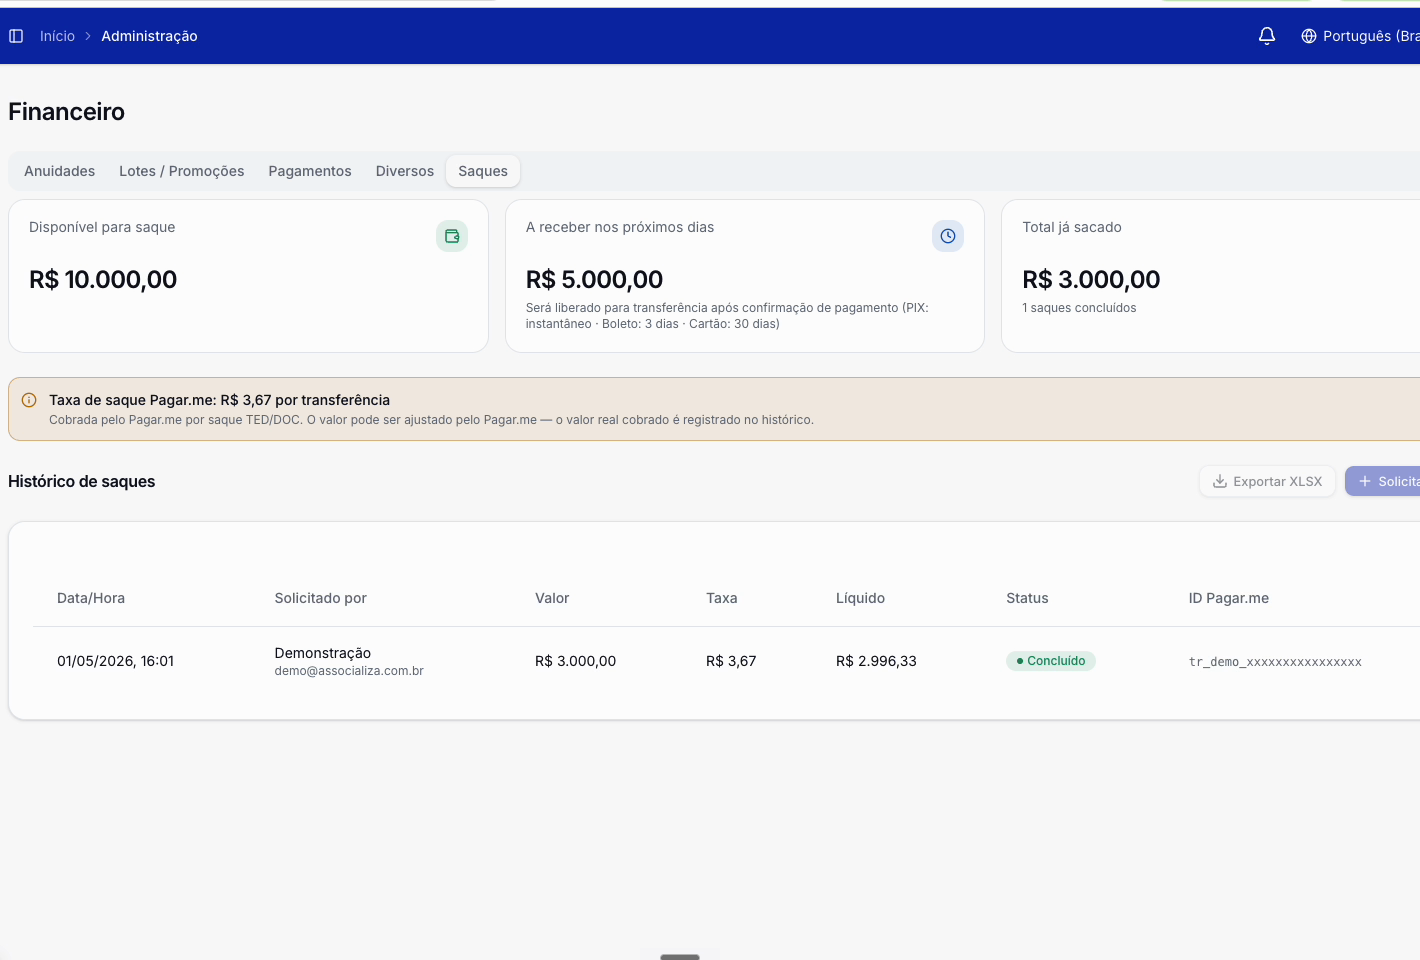Export history with Exportar XLSX button
Image resolution: width=1420 pixels, height=960 pixels.
tap(1267, 481)
